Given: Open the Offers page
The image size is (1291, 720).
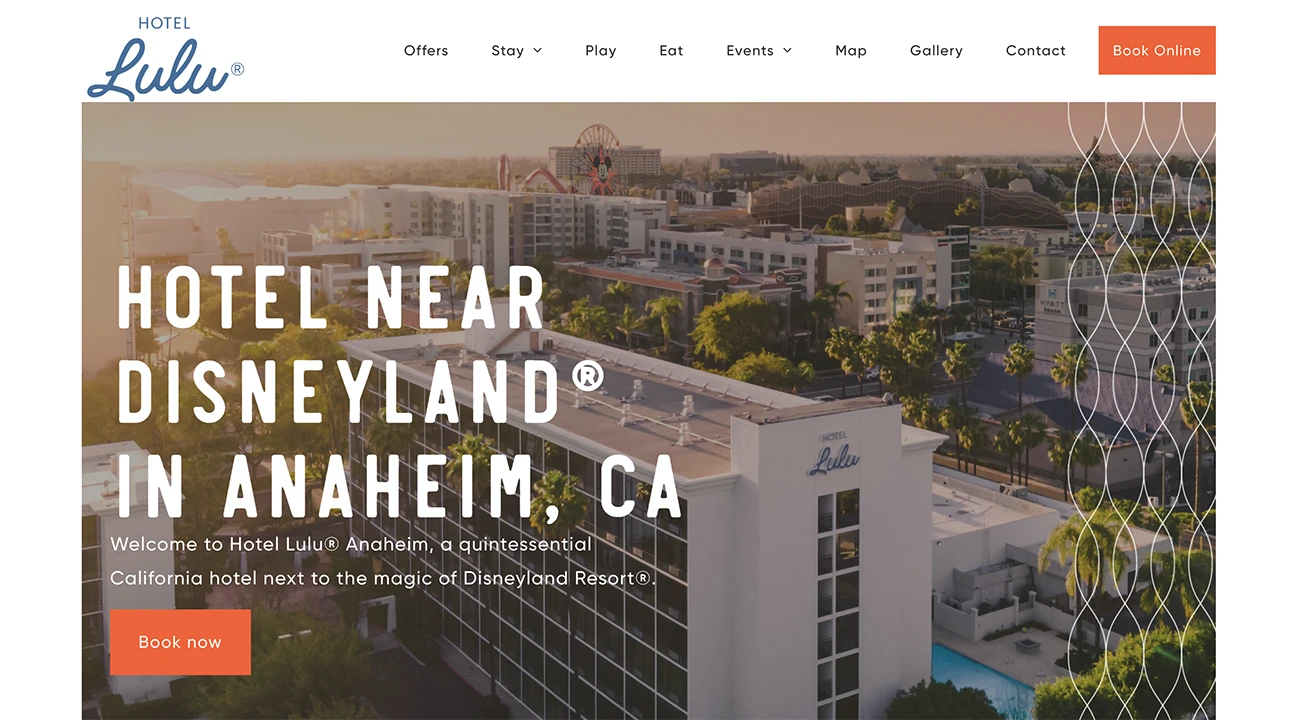Looking at the screenshot, I should point(426,51).
